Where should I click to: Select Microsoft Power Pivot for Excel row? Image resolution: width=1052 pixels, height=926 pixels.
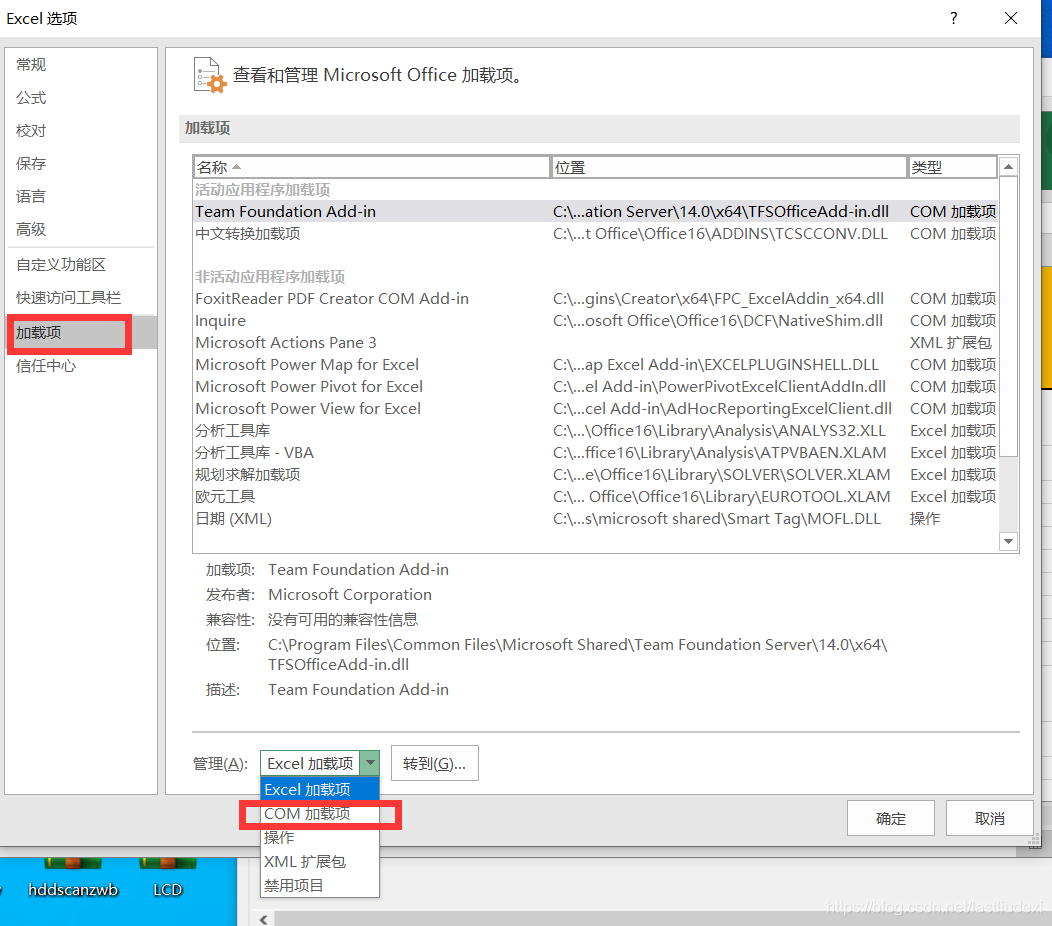(594, 387)
